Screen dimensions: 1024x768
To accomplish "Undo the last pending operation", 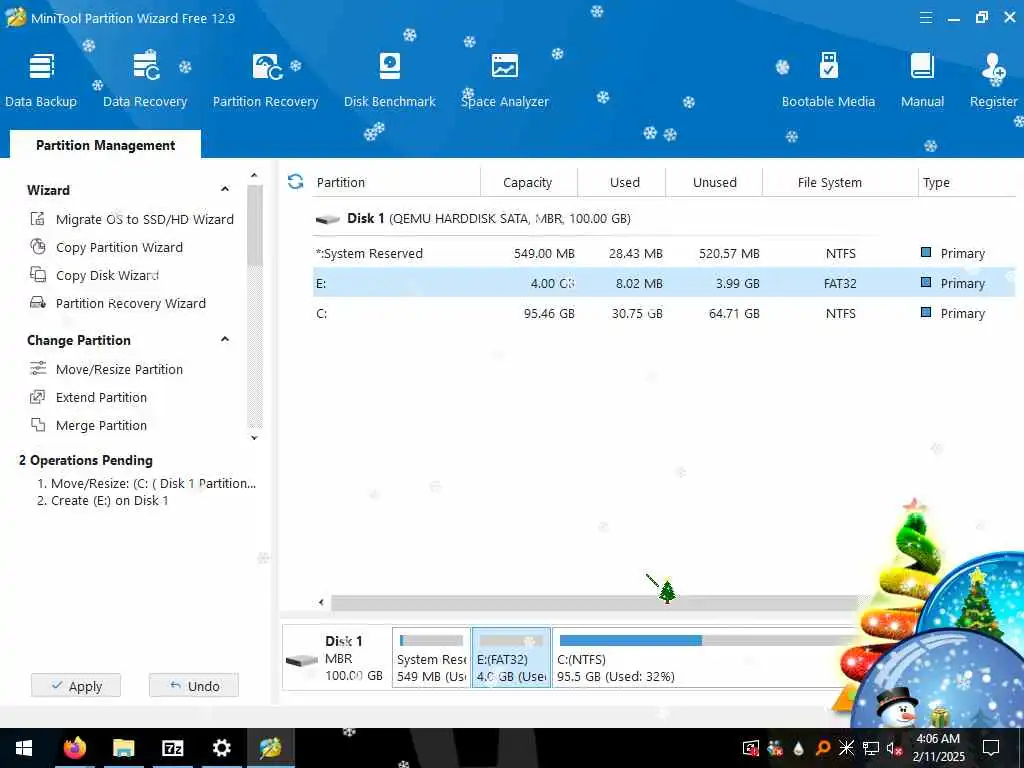I will point(194,686).
